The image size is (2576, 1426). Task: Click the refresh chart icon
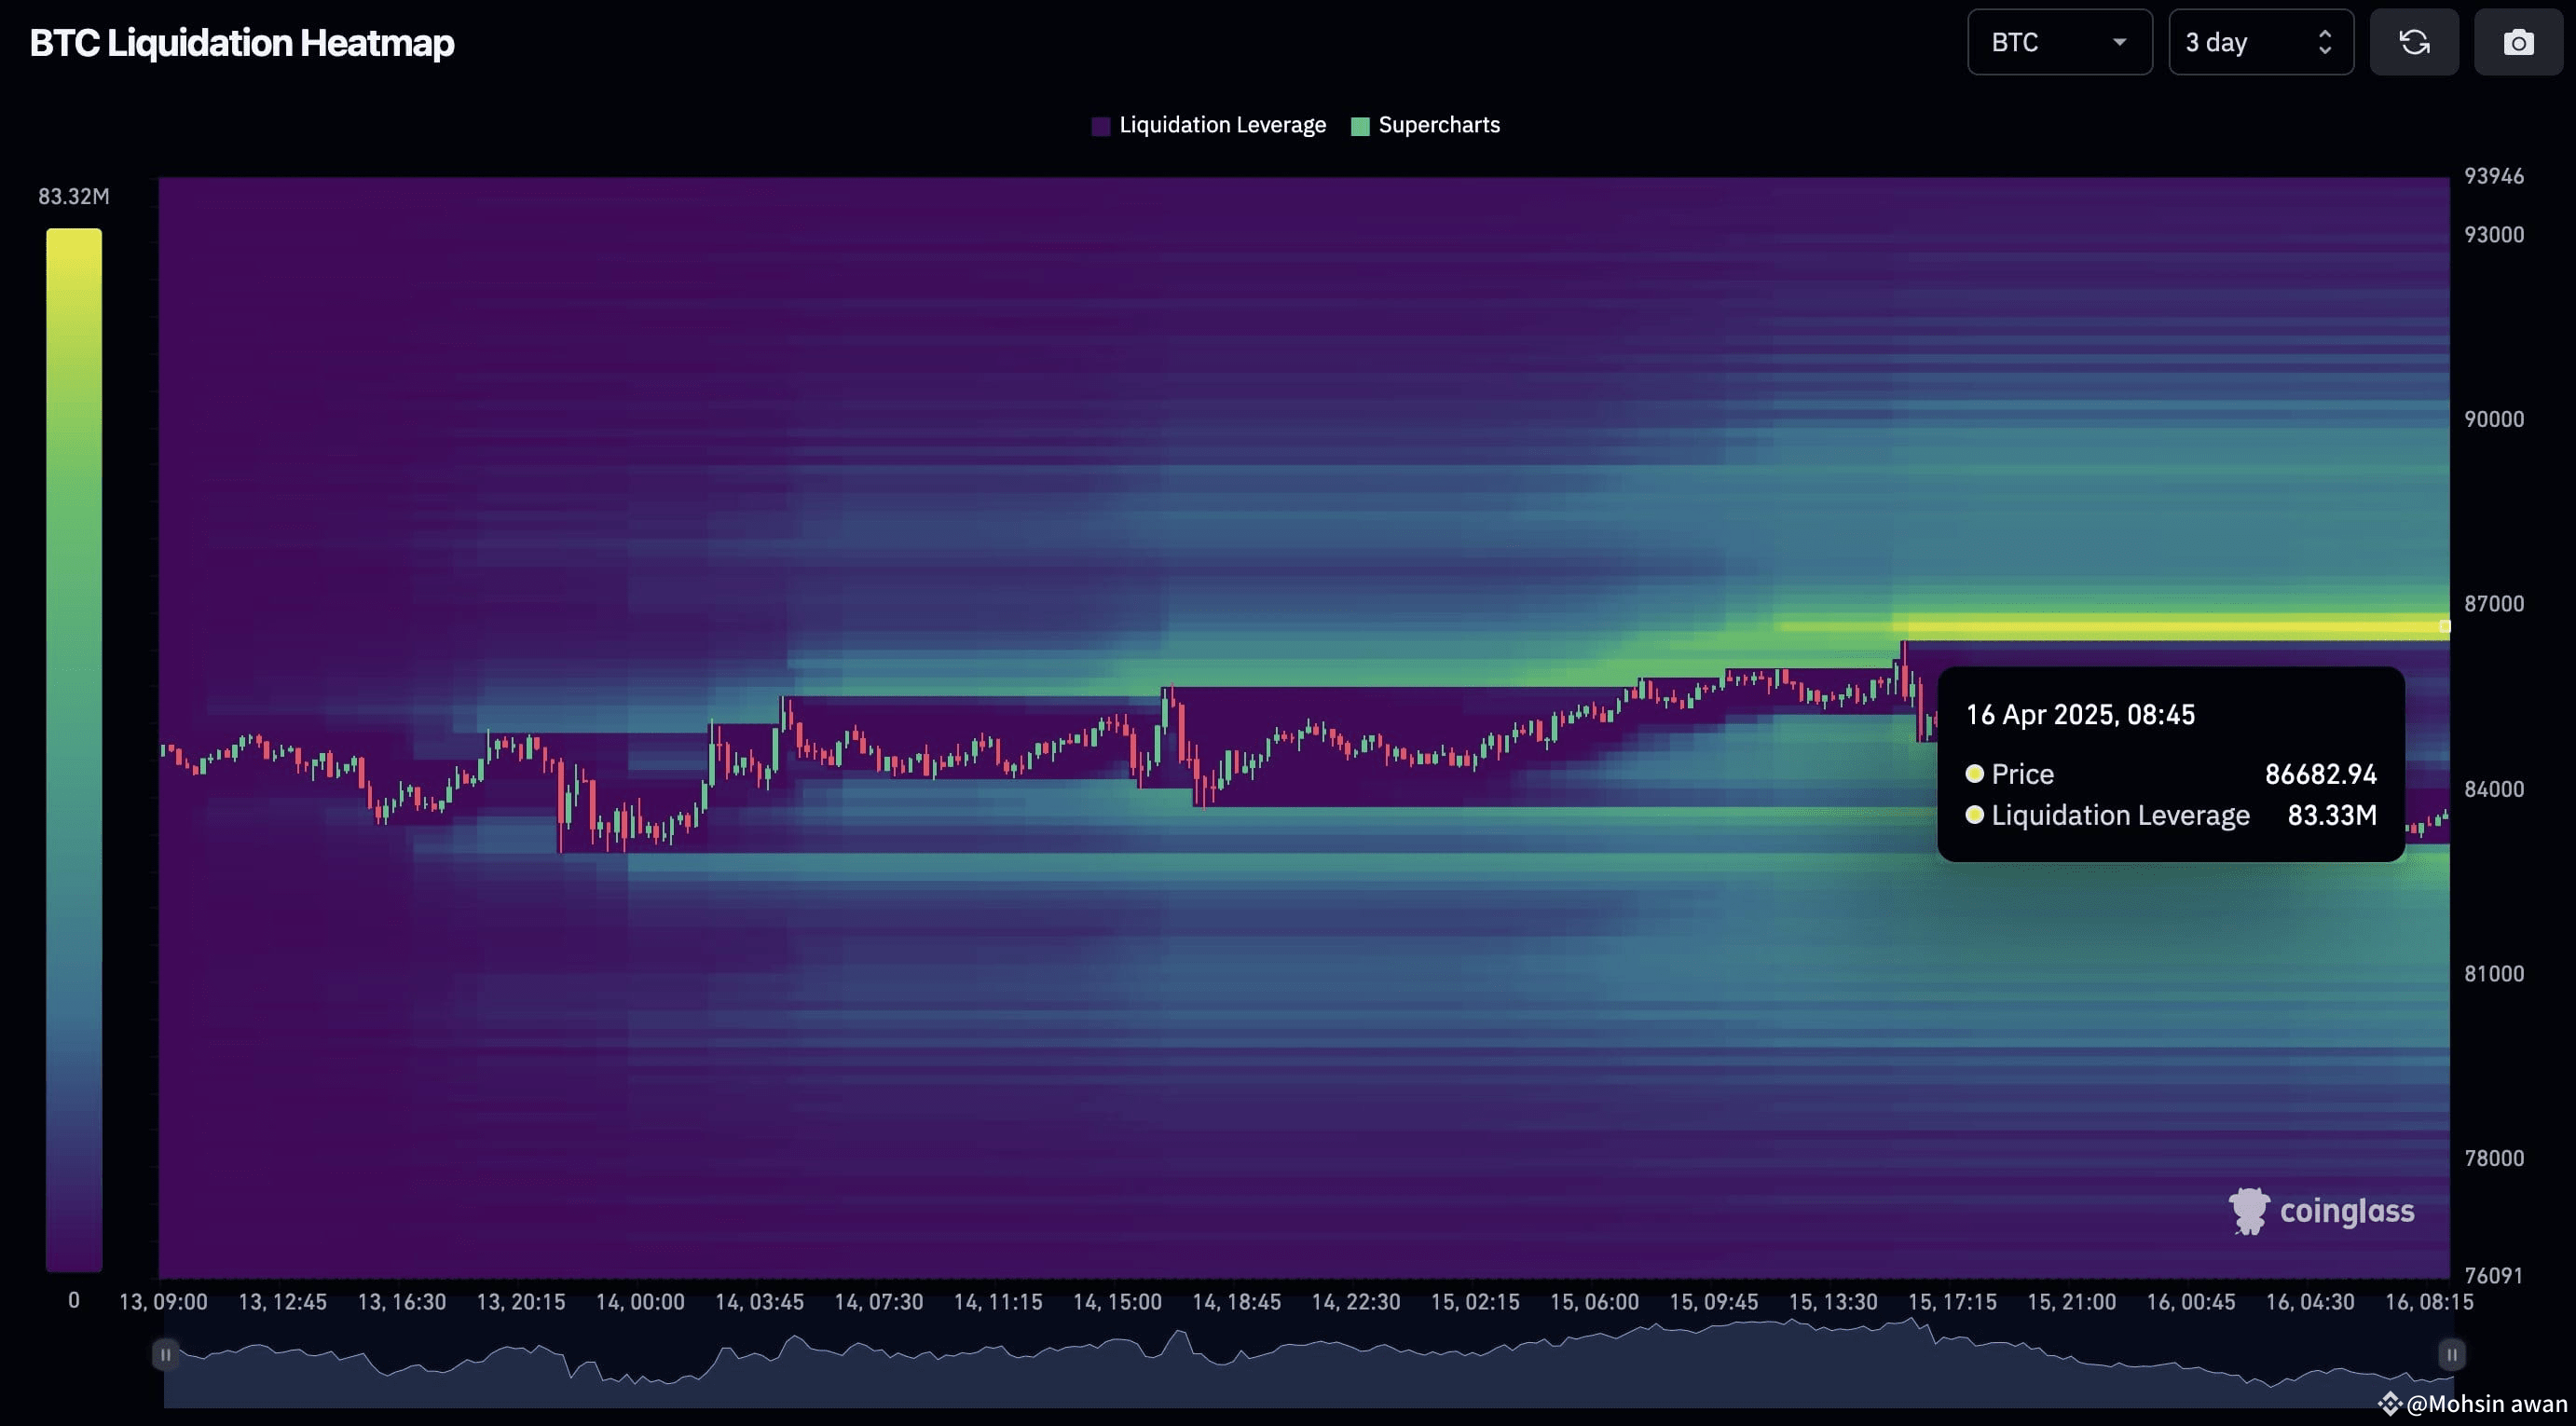(x=2414, y=42)
